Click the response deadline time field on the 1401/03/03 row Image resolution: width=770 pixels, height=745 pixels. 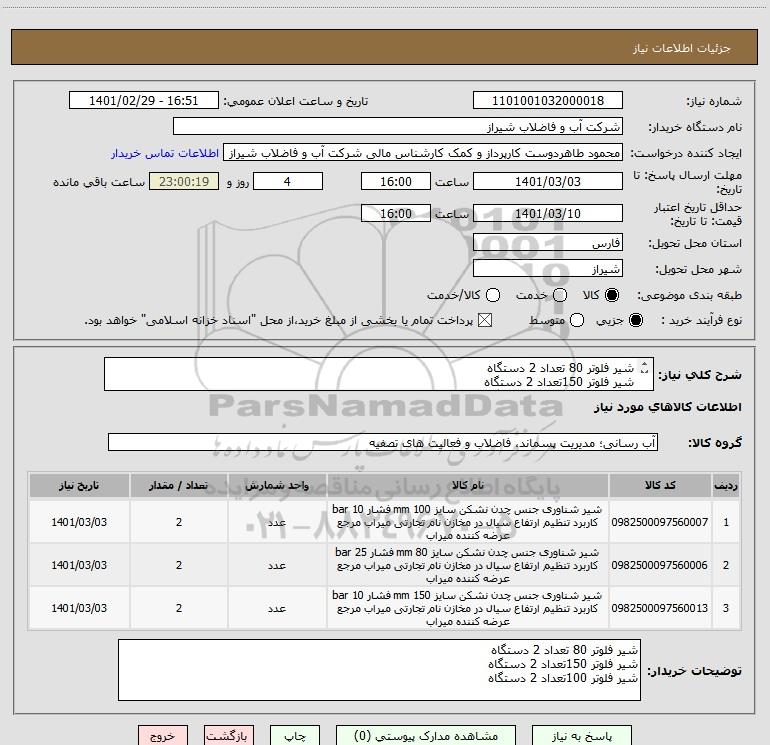[x=396, y=181]
